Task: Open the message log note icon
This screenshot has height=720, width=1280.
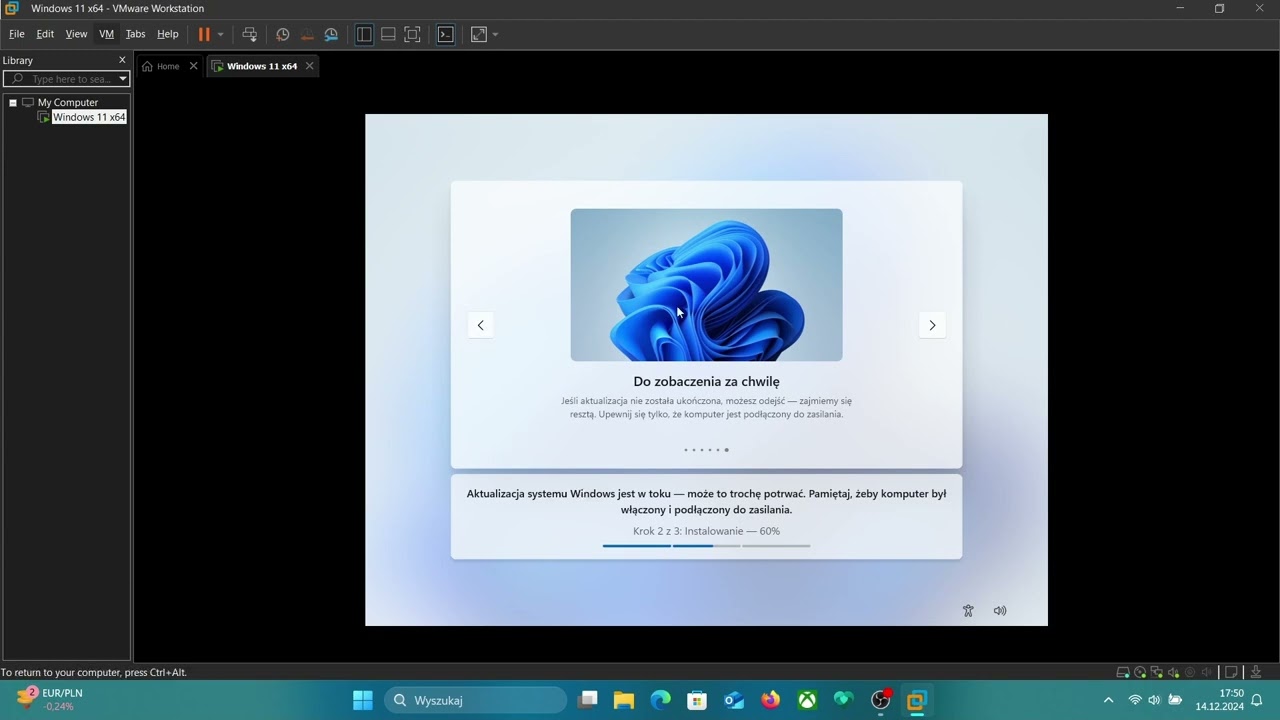Action: [1232, 672]
